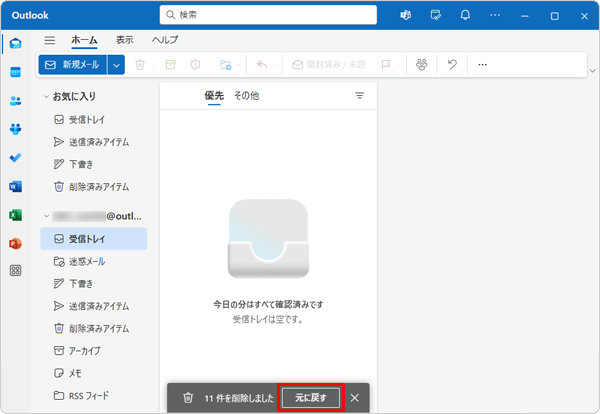Launch Excel from the left rail

[x=15, y=215]
